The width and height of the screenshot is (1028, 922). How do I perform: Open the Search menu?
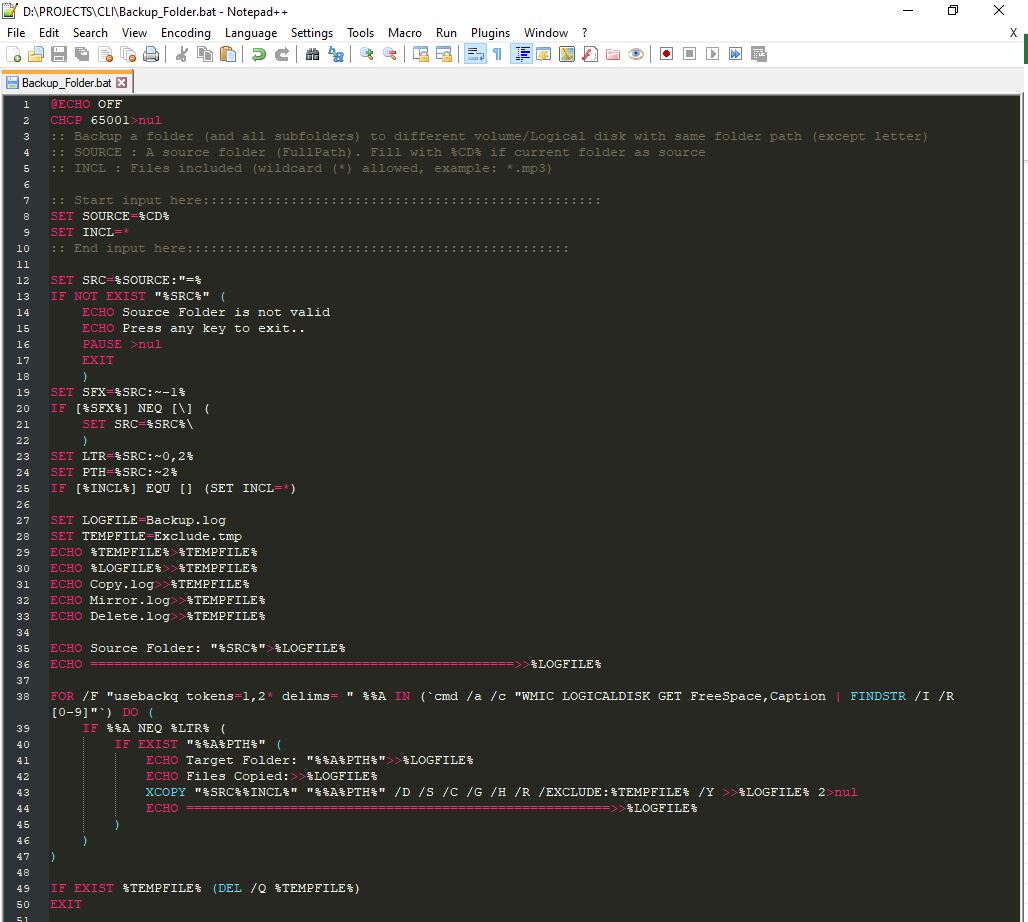(x=90, y=33)
